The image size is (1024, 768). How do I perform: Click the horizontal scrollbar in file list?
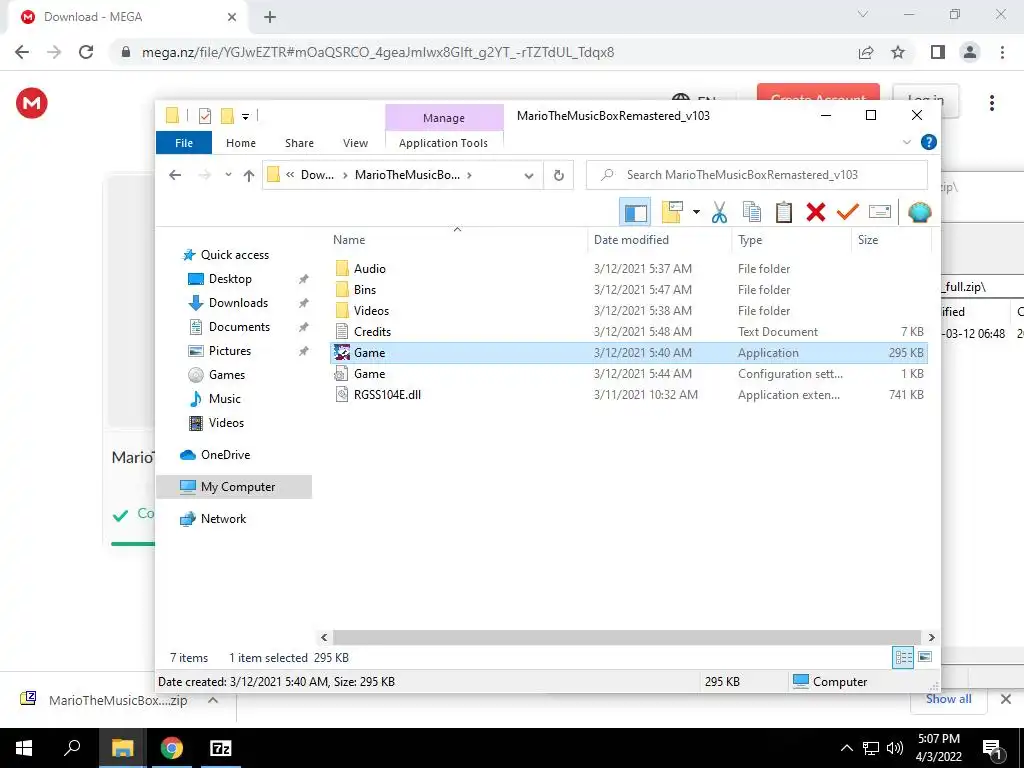click(627, 637)
